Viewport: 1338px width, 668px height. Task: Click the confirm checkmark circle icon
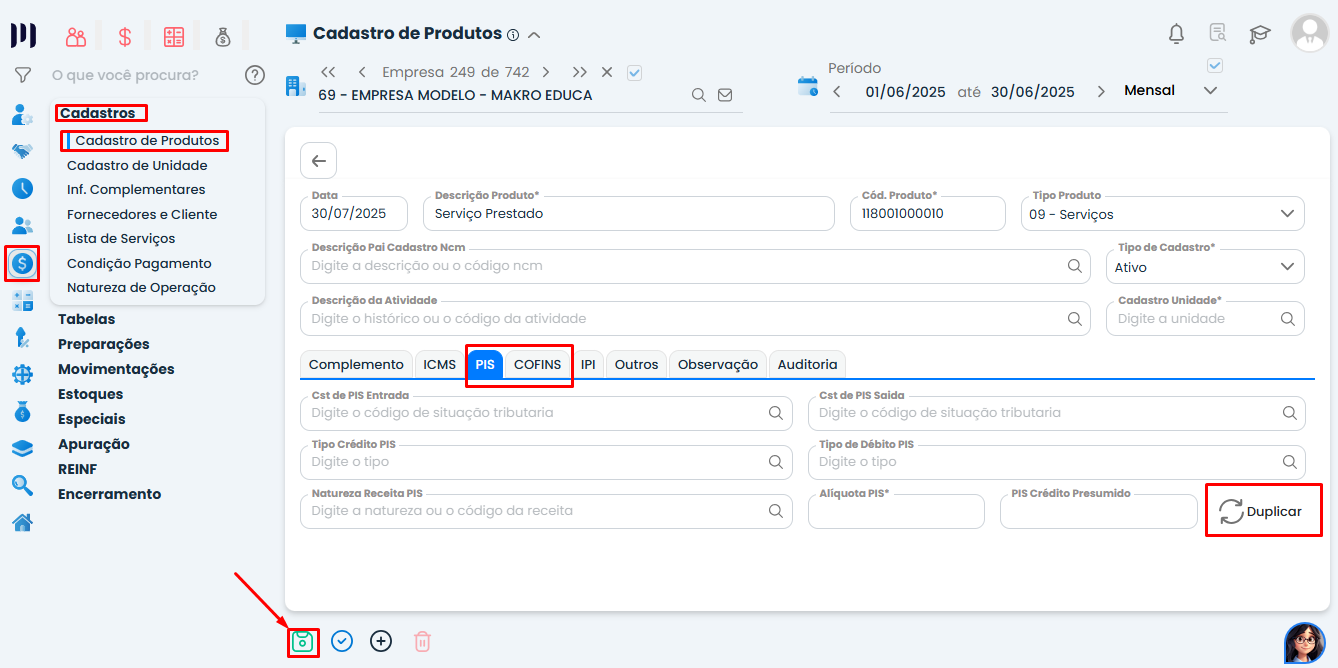(x=342, y=641)
